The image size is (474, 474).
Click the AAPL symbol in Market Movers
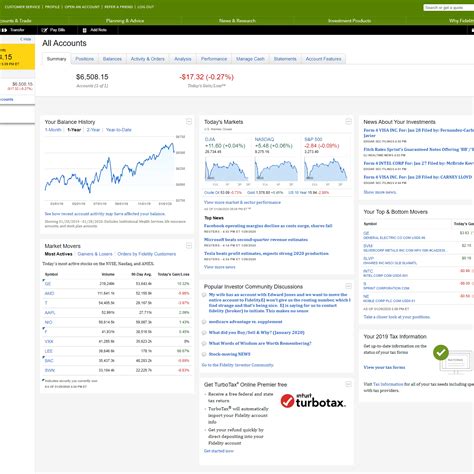click(50, 313)
